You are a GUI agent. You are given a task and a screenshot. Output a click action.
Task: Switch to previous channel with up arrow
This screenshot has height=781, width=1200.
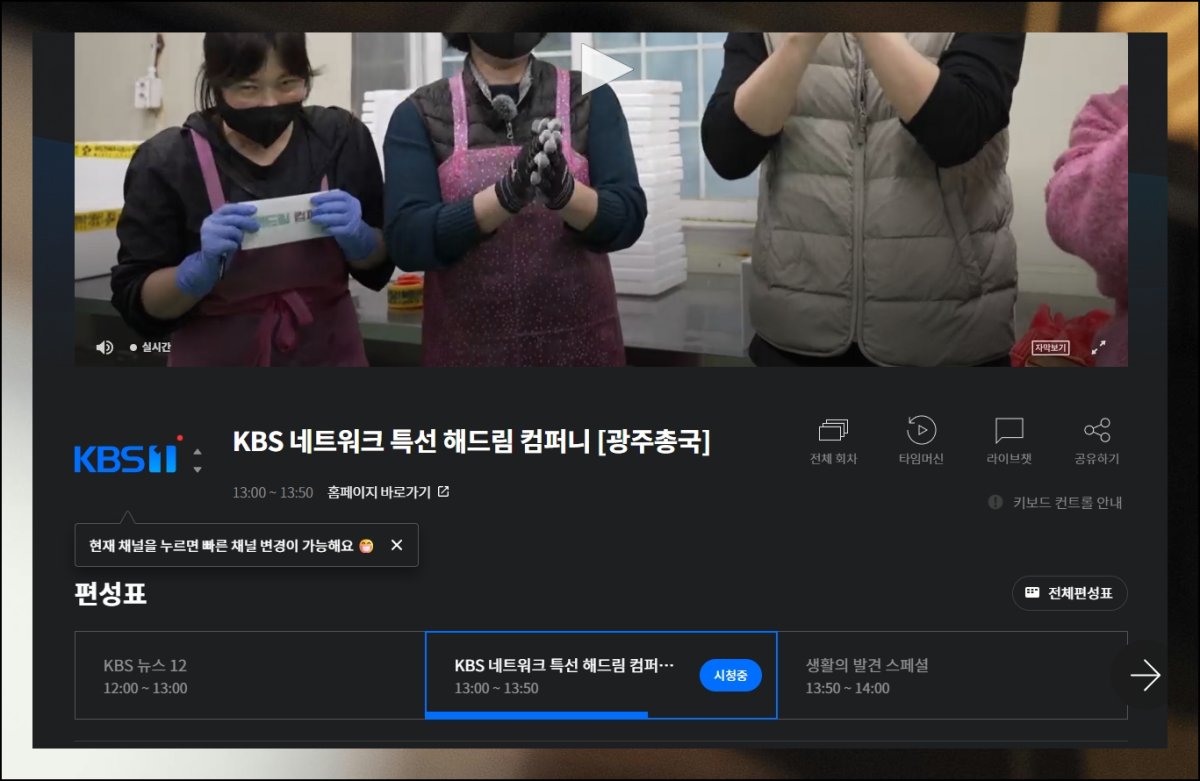pyautogui.click(x=197, y=451)
